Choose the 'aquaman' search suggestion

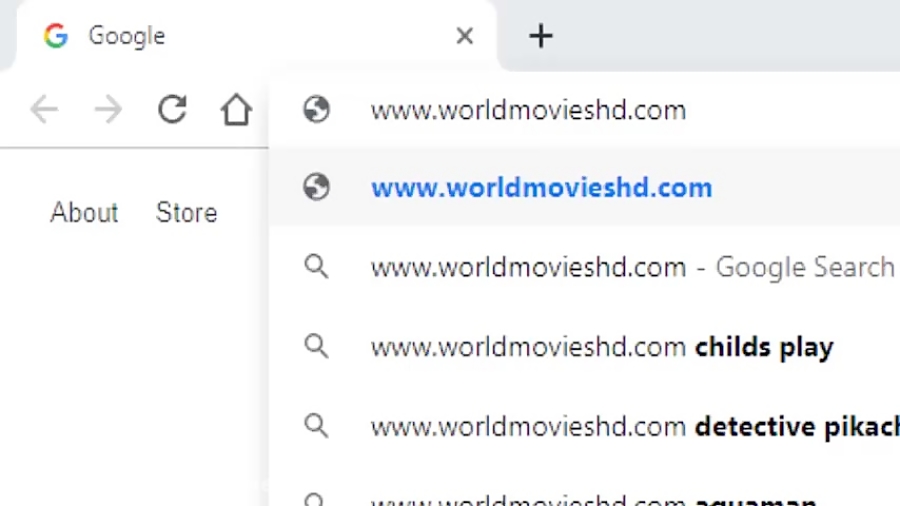click(x=593, y=499)
